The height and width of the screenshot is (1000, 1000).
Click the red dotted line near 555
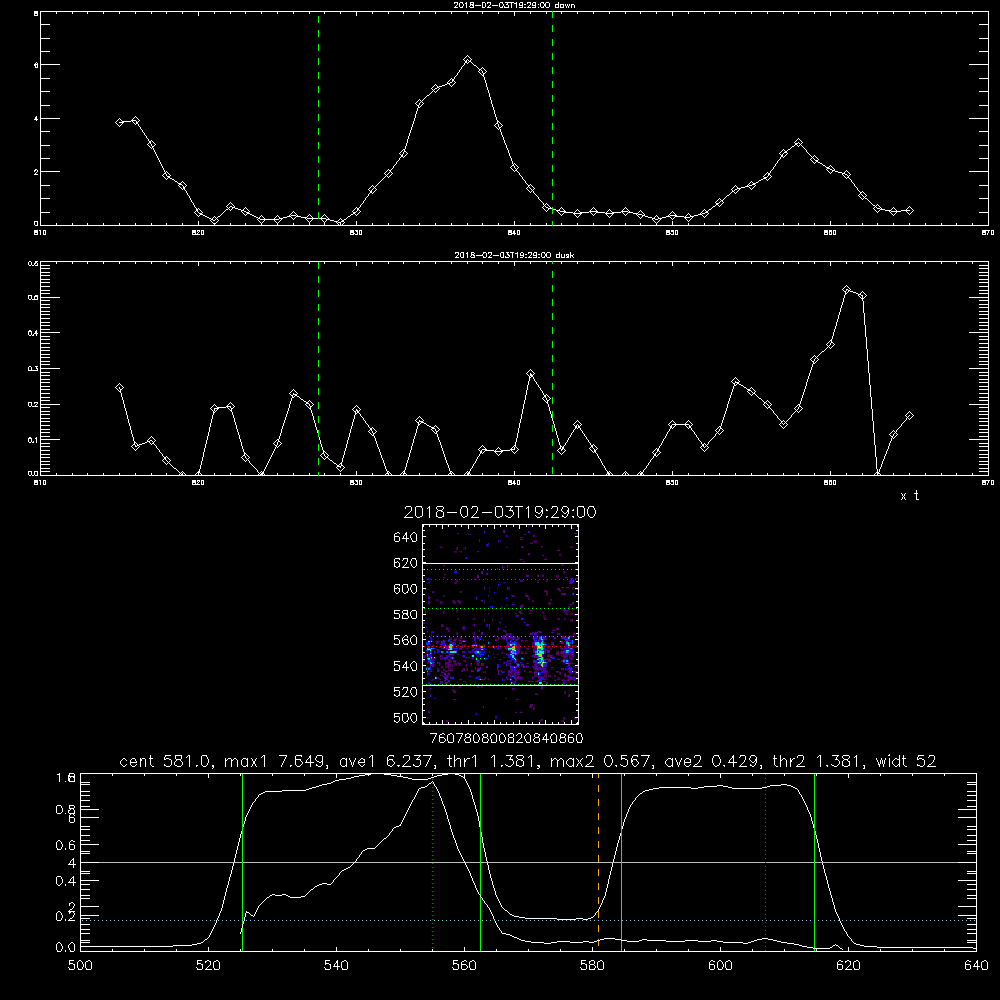coord(433,861)
